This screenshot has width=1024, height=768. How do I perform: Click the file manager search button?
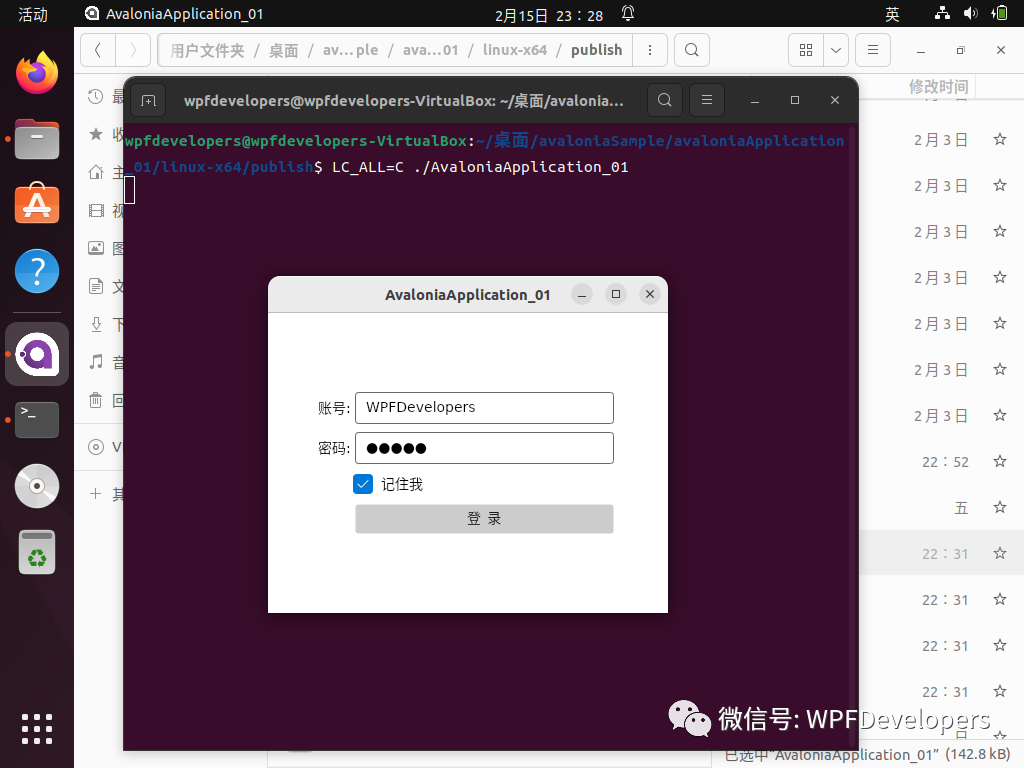pyautogui.click(x=691, y=50)
